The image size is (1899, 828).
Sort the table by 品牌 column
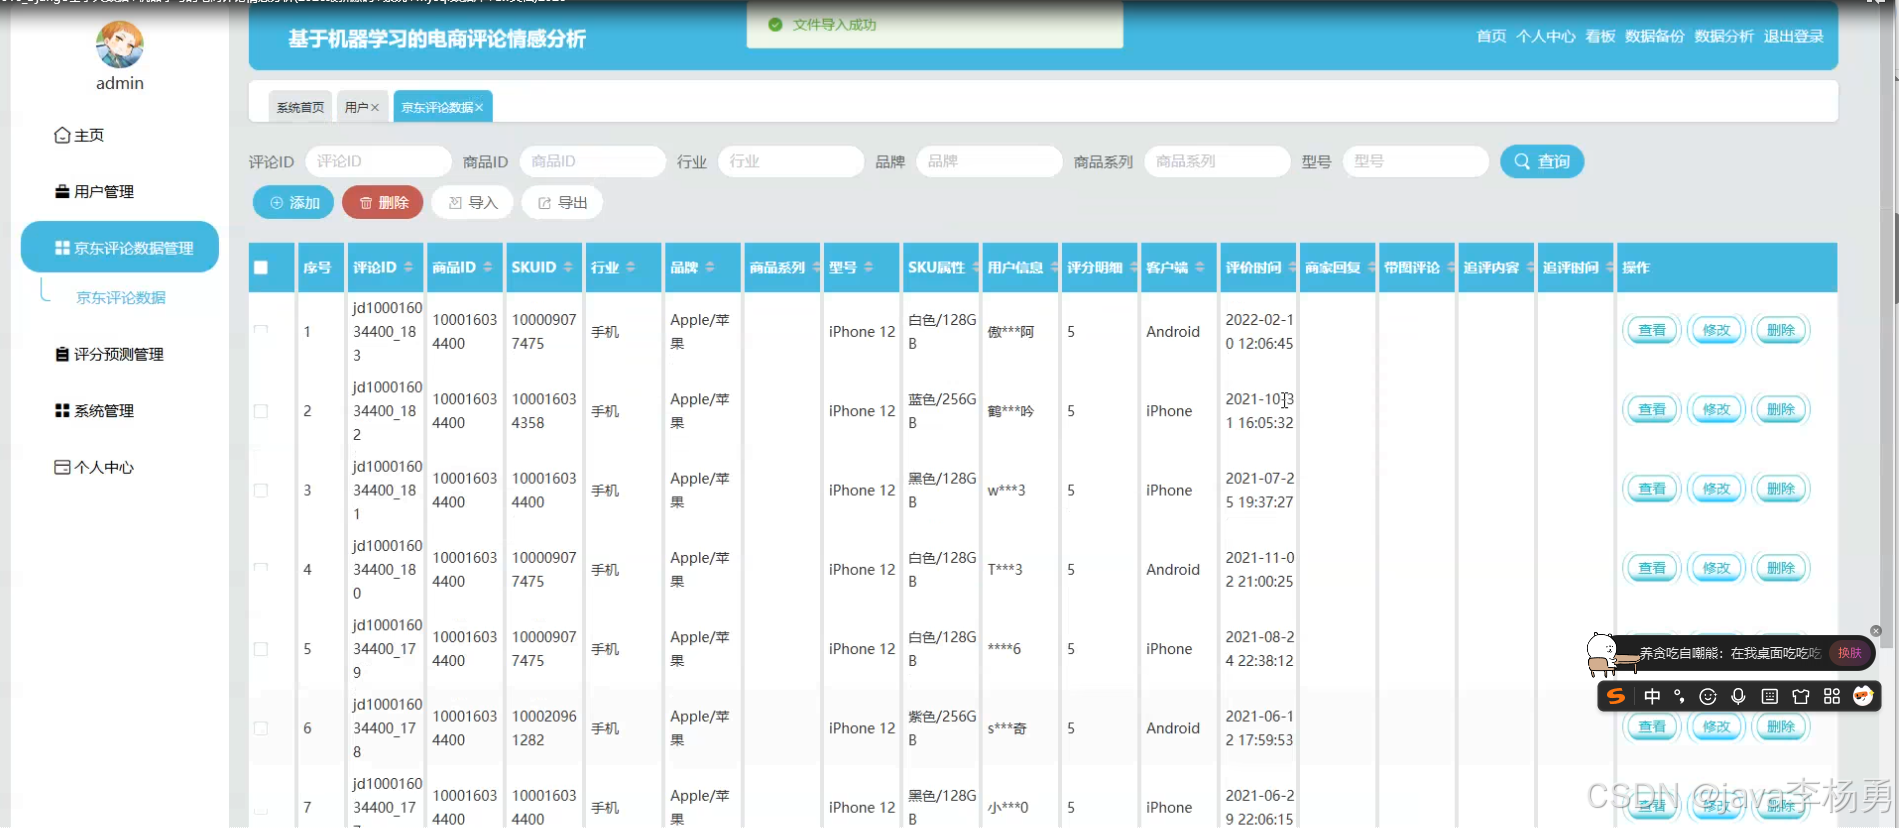pos(709,267)
